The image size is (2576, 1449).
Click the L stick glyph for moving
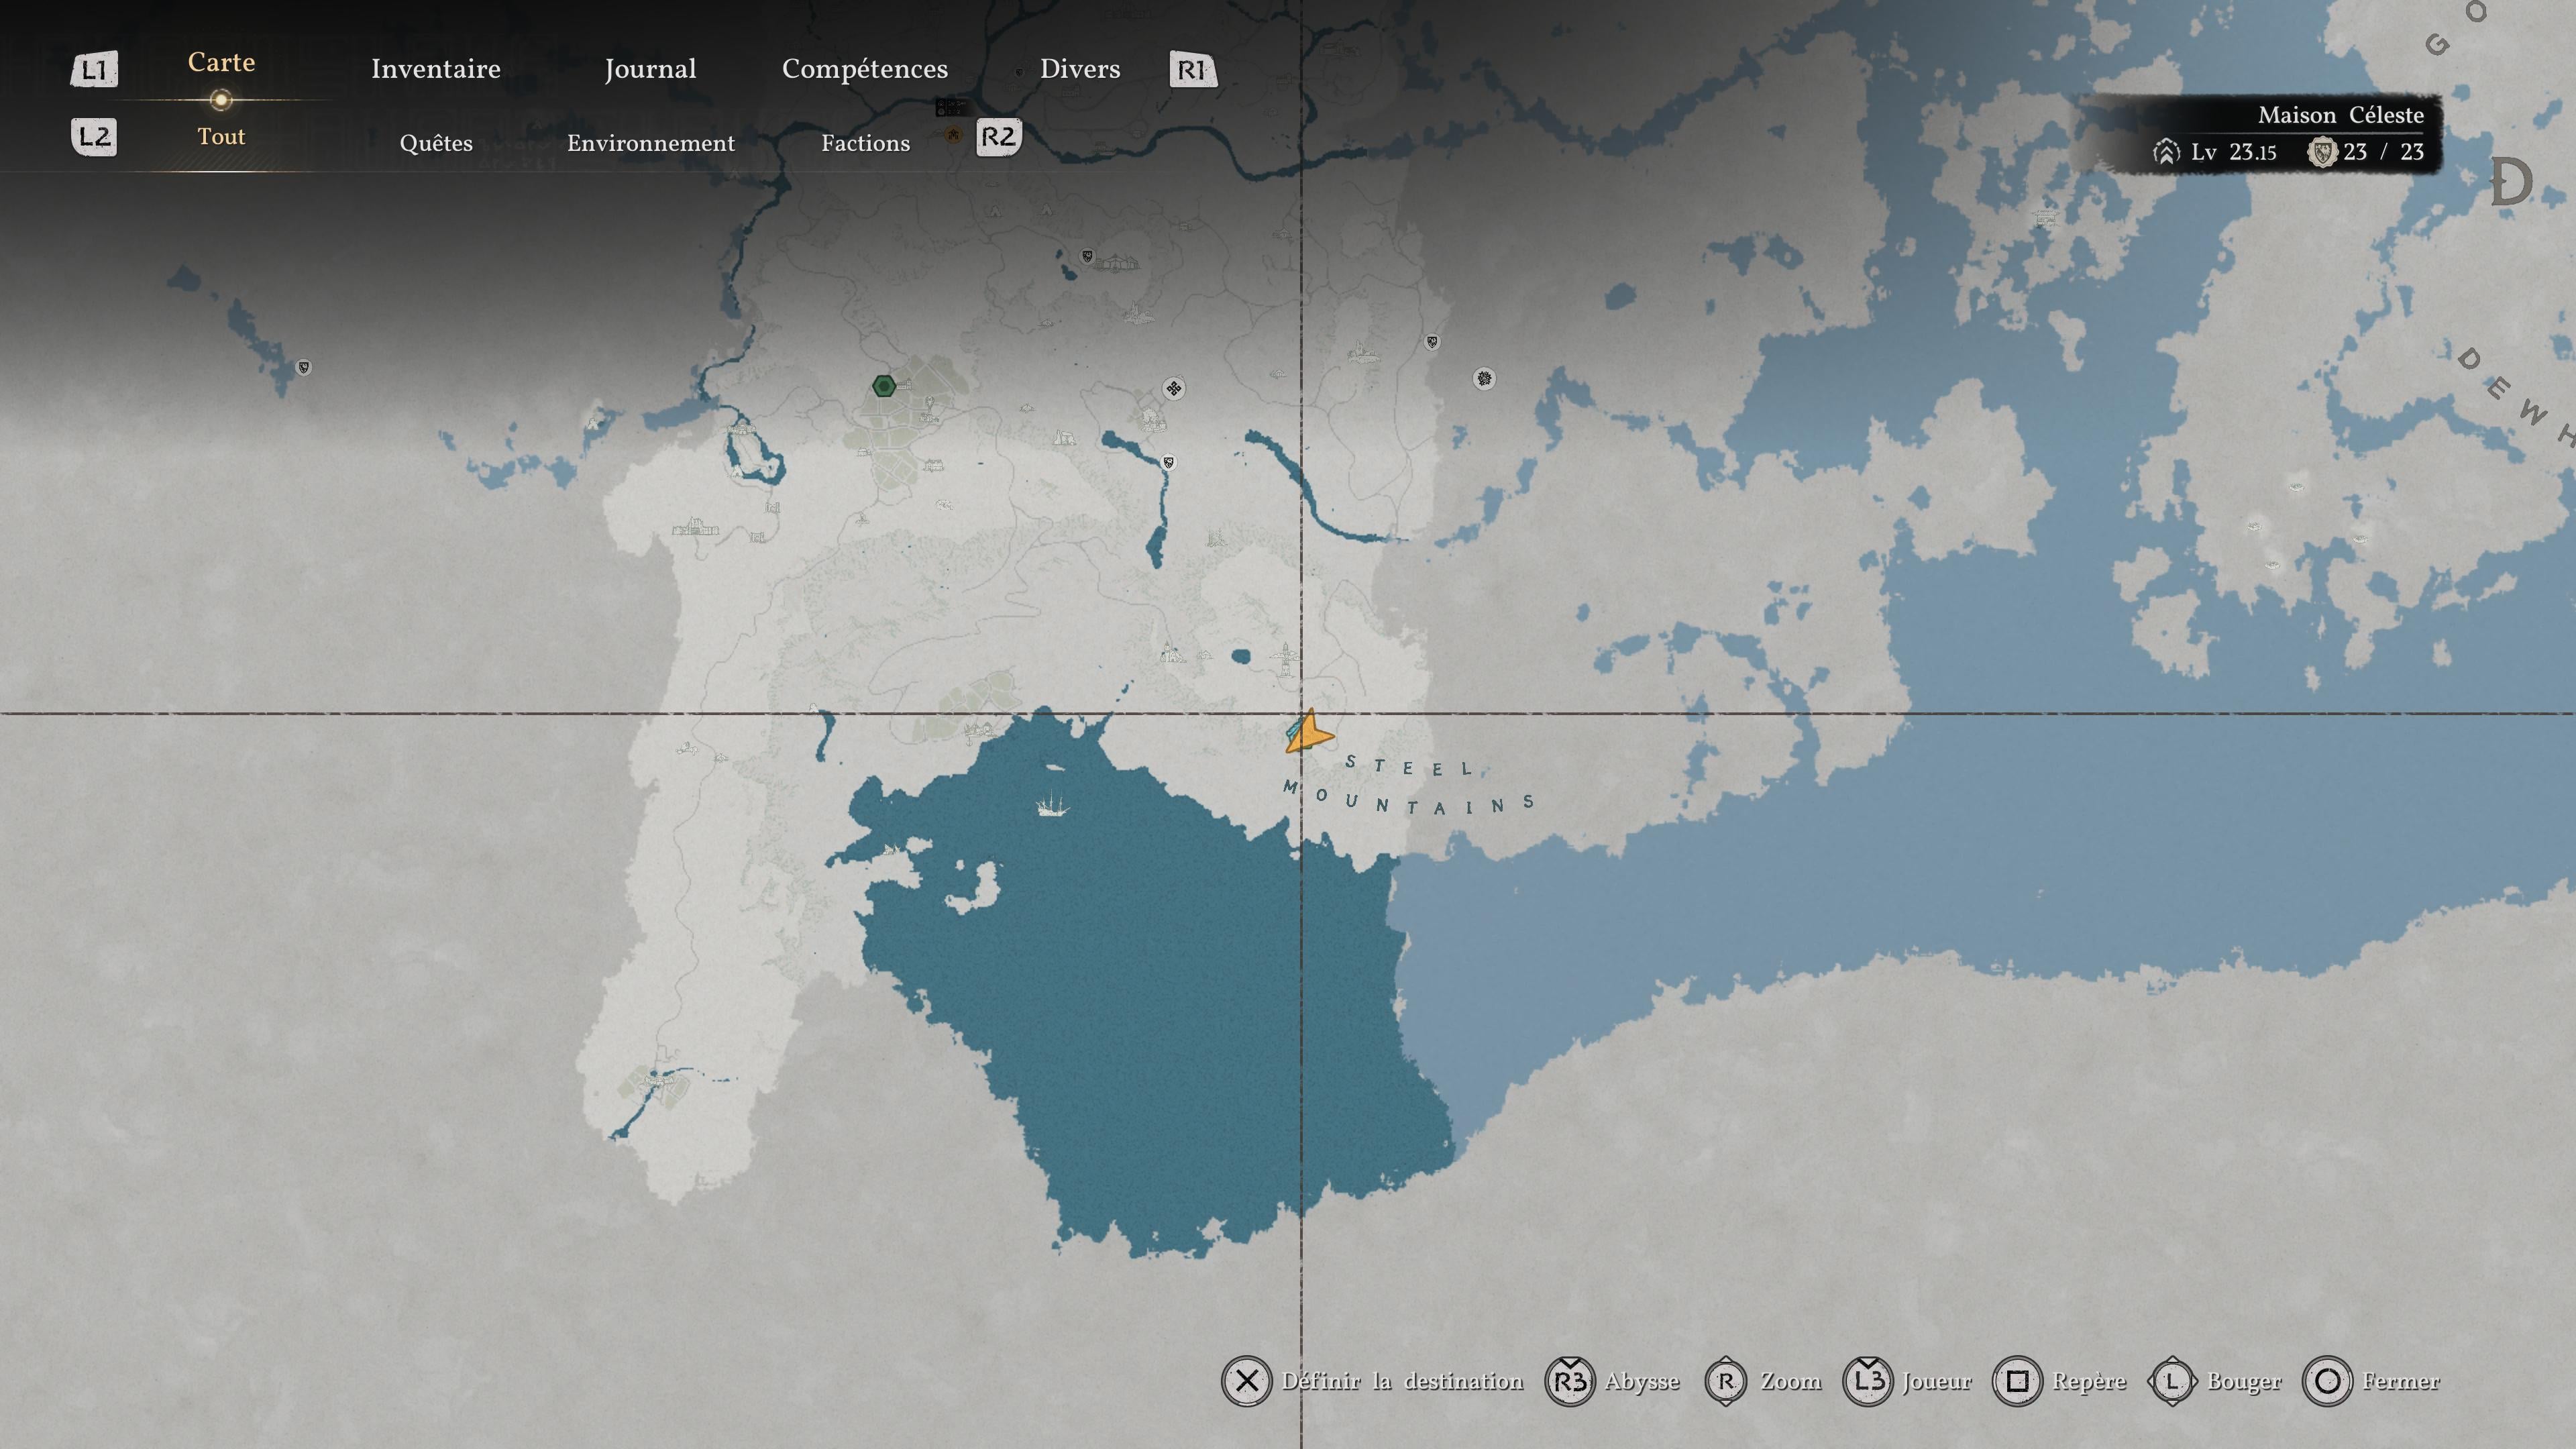[2172, 1381]
